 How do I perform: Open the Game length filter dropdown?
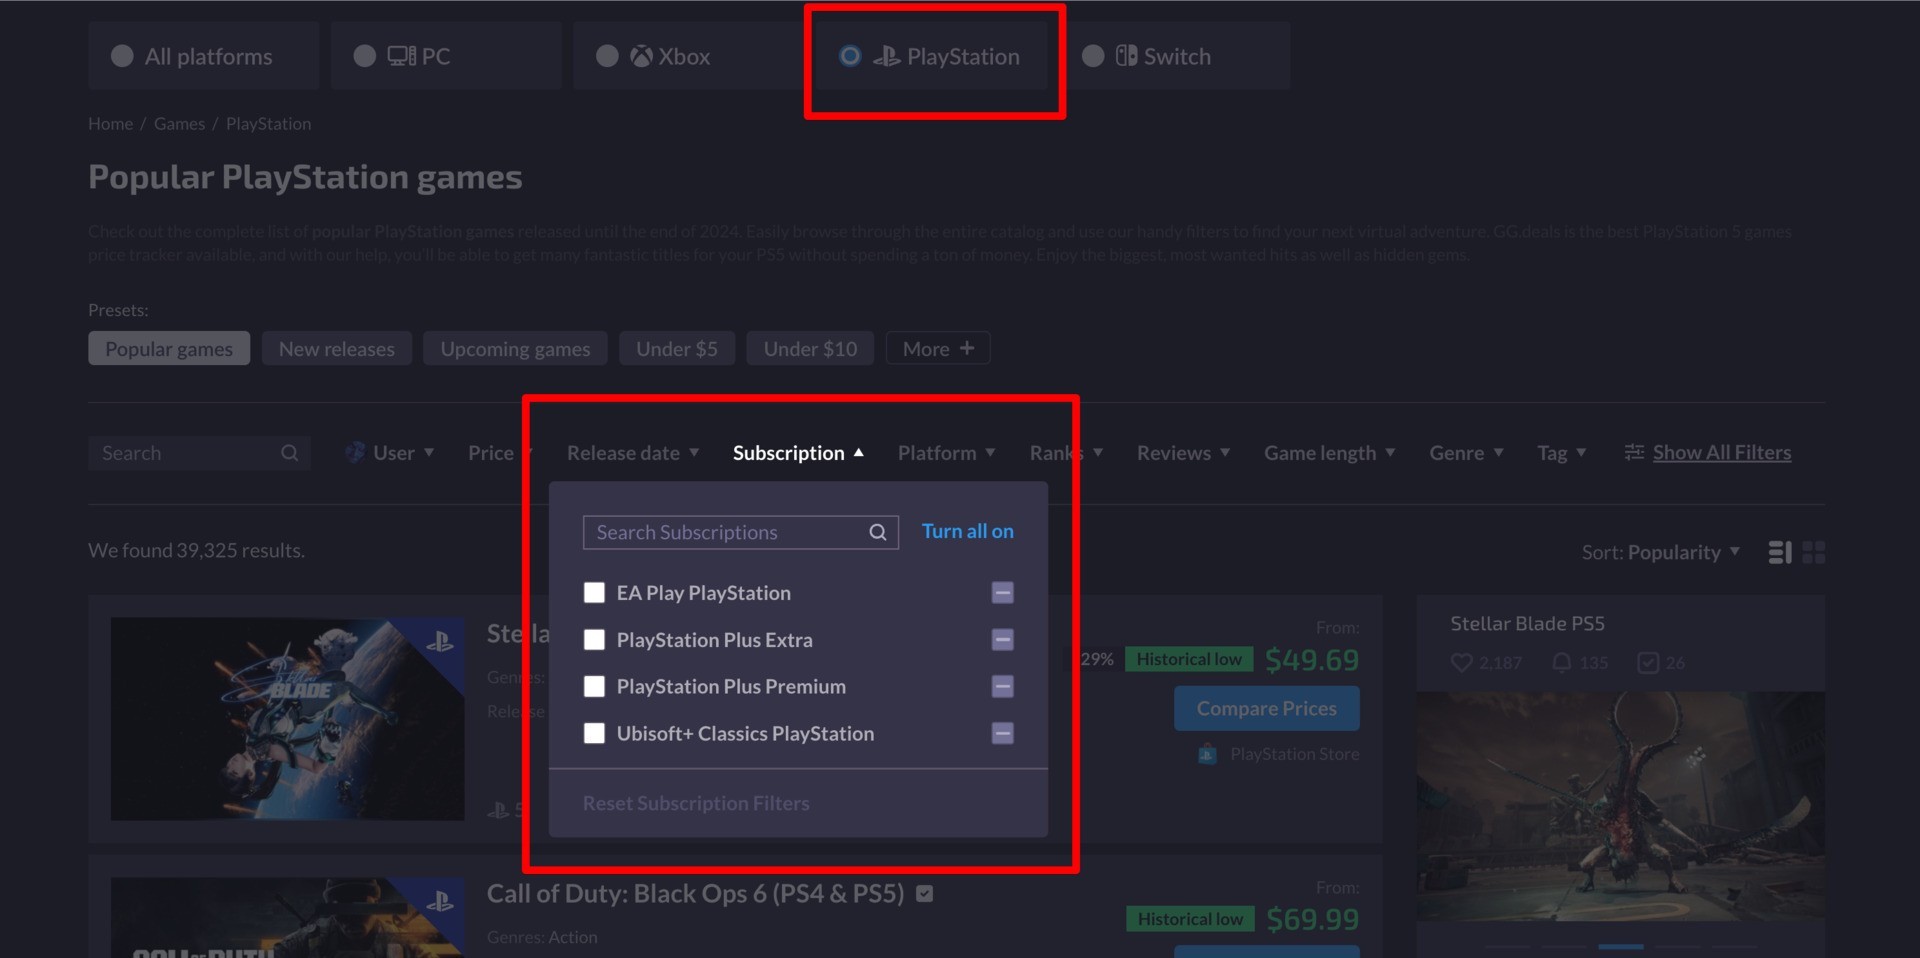pyautogui.click(x=1329, y=453)
